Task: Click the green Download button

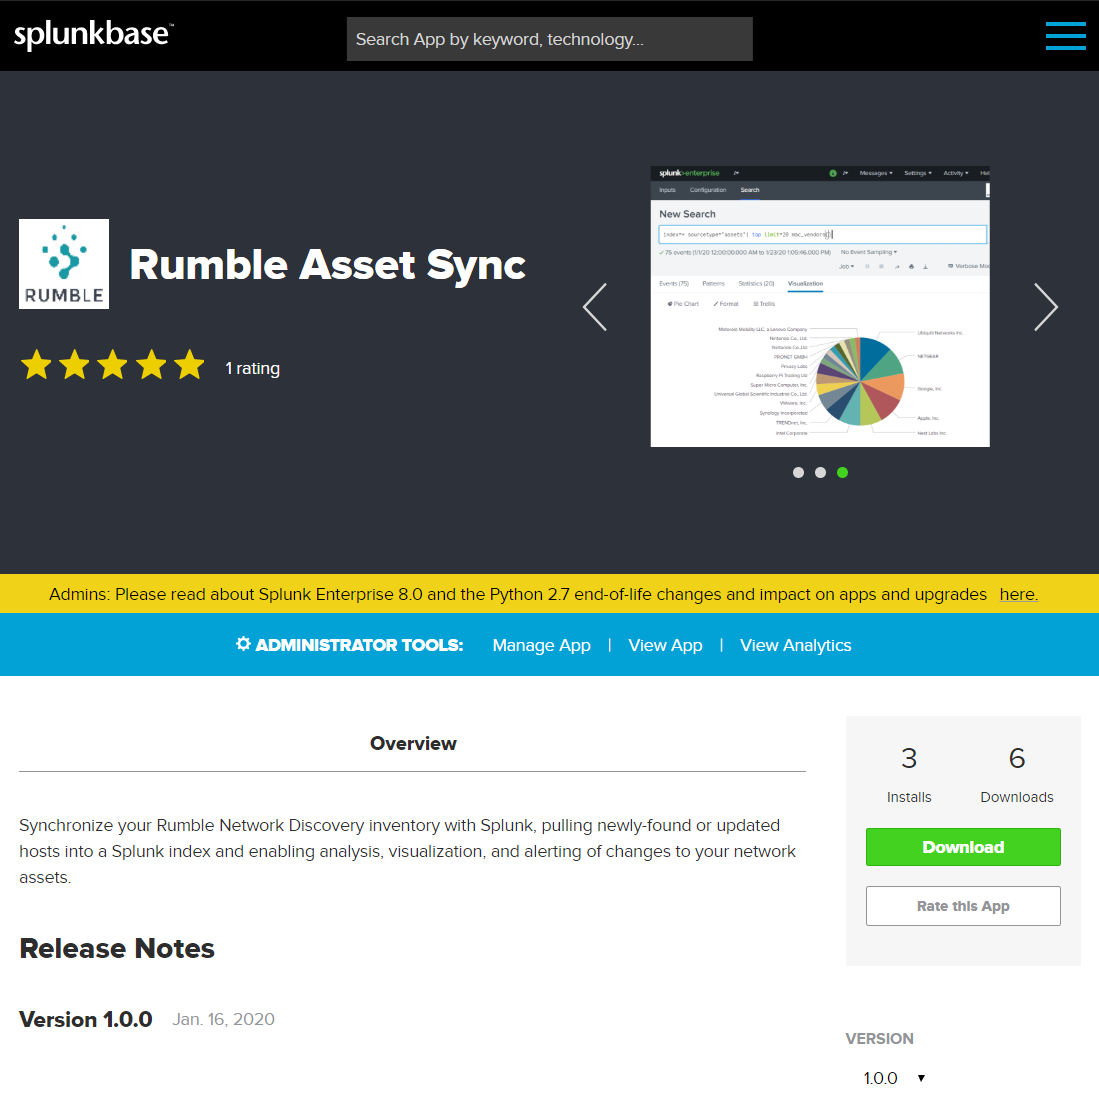Action: coord(962,846)
